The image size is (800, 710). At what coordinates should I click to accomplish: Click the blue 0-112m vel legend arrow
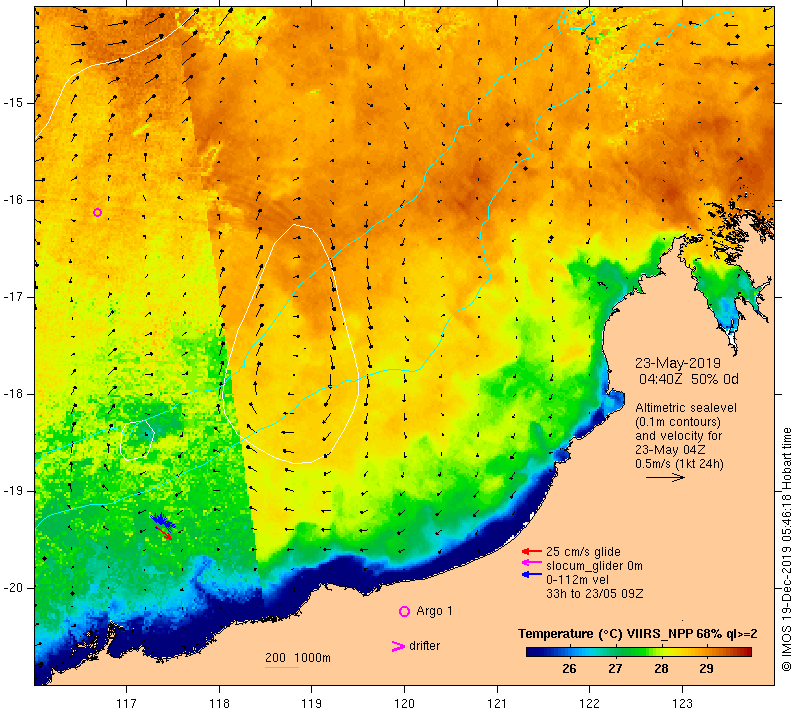532,575
